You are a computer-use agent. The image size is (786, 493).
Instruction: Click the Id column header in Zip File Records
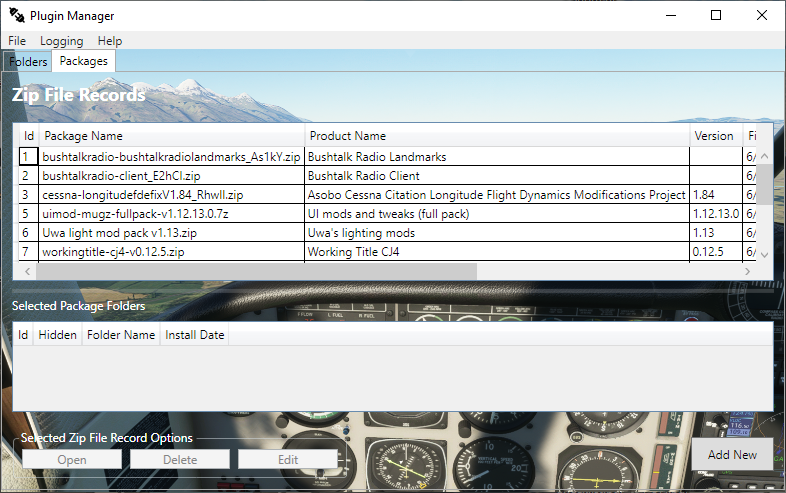(29, 136)
